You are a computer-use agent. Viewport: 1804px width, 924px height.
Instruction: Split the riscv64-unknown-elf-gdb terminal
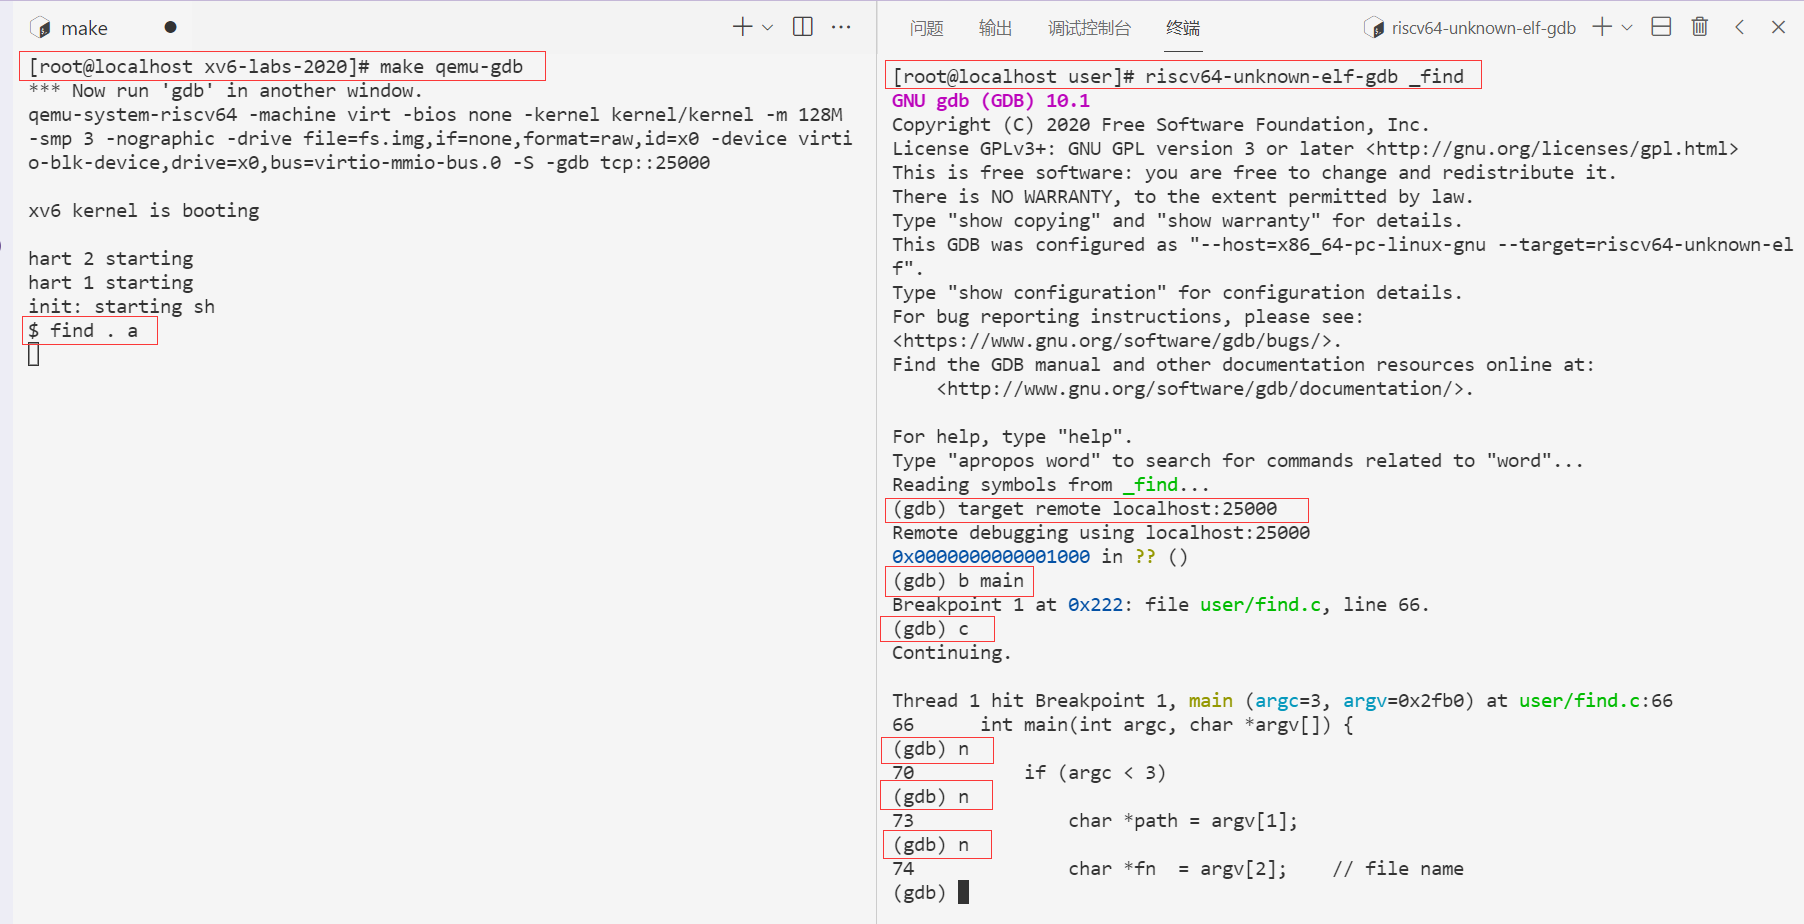(1660, 27)
